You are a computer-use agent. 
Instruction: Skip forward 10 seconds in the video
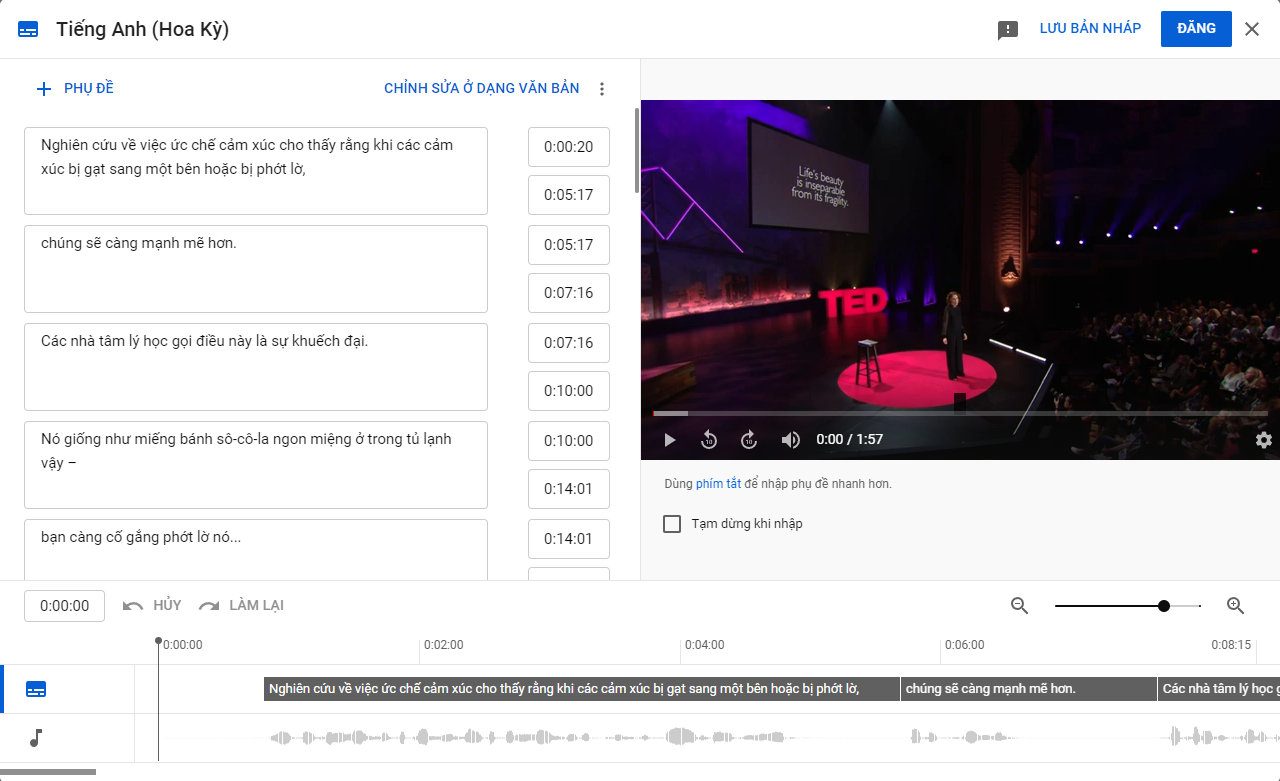pyautogui.click(x=749, y=440)
